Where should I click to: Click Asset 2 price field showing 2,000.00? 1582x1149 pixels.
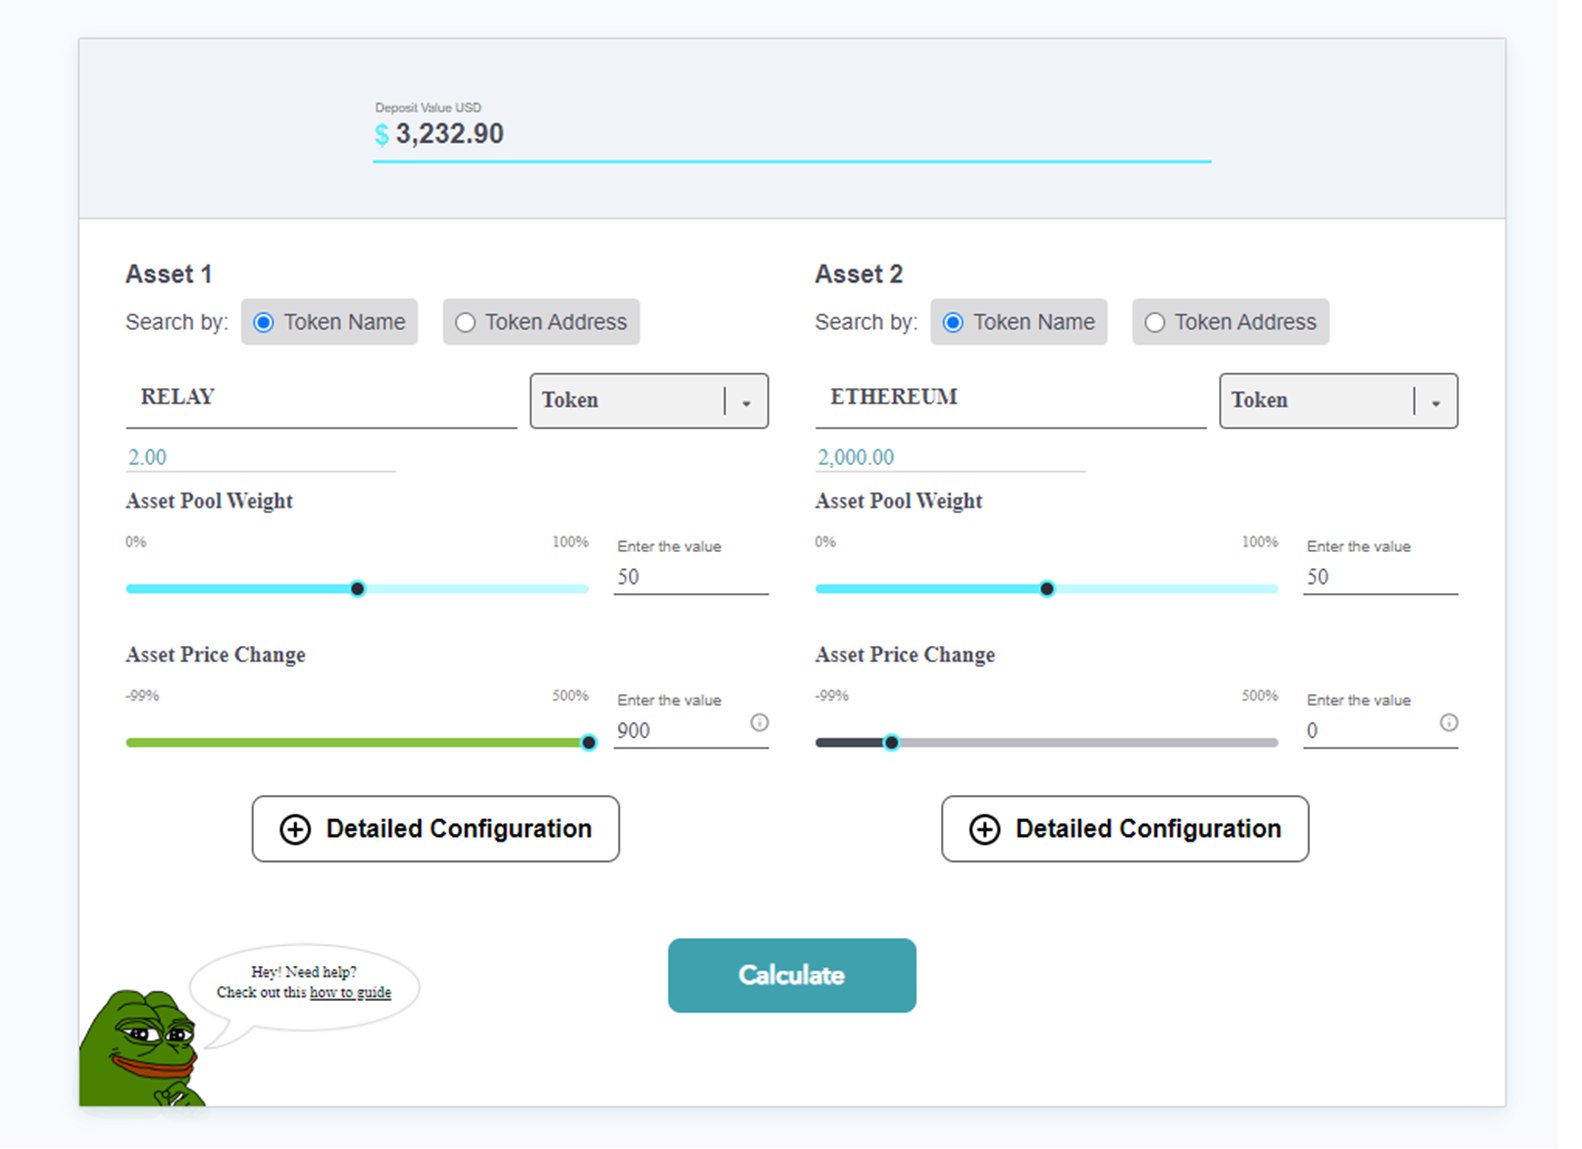coord(950,457)
